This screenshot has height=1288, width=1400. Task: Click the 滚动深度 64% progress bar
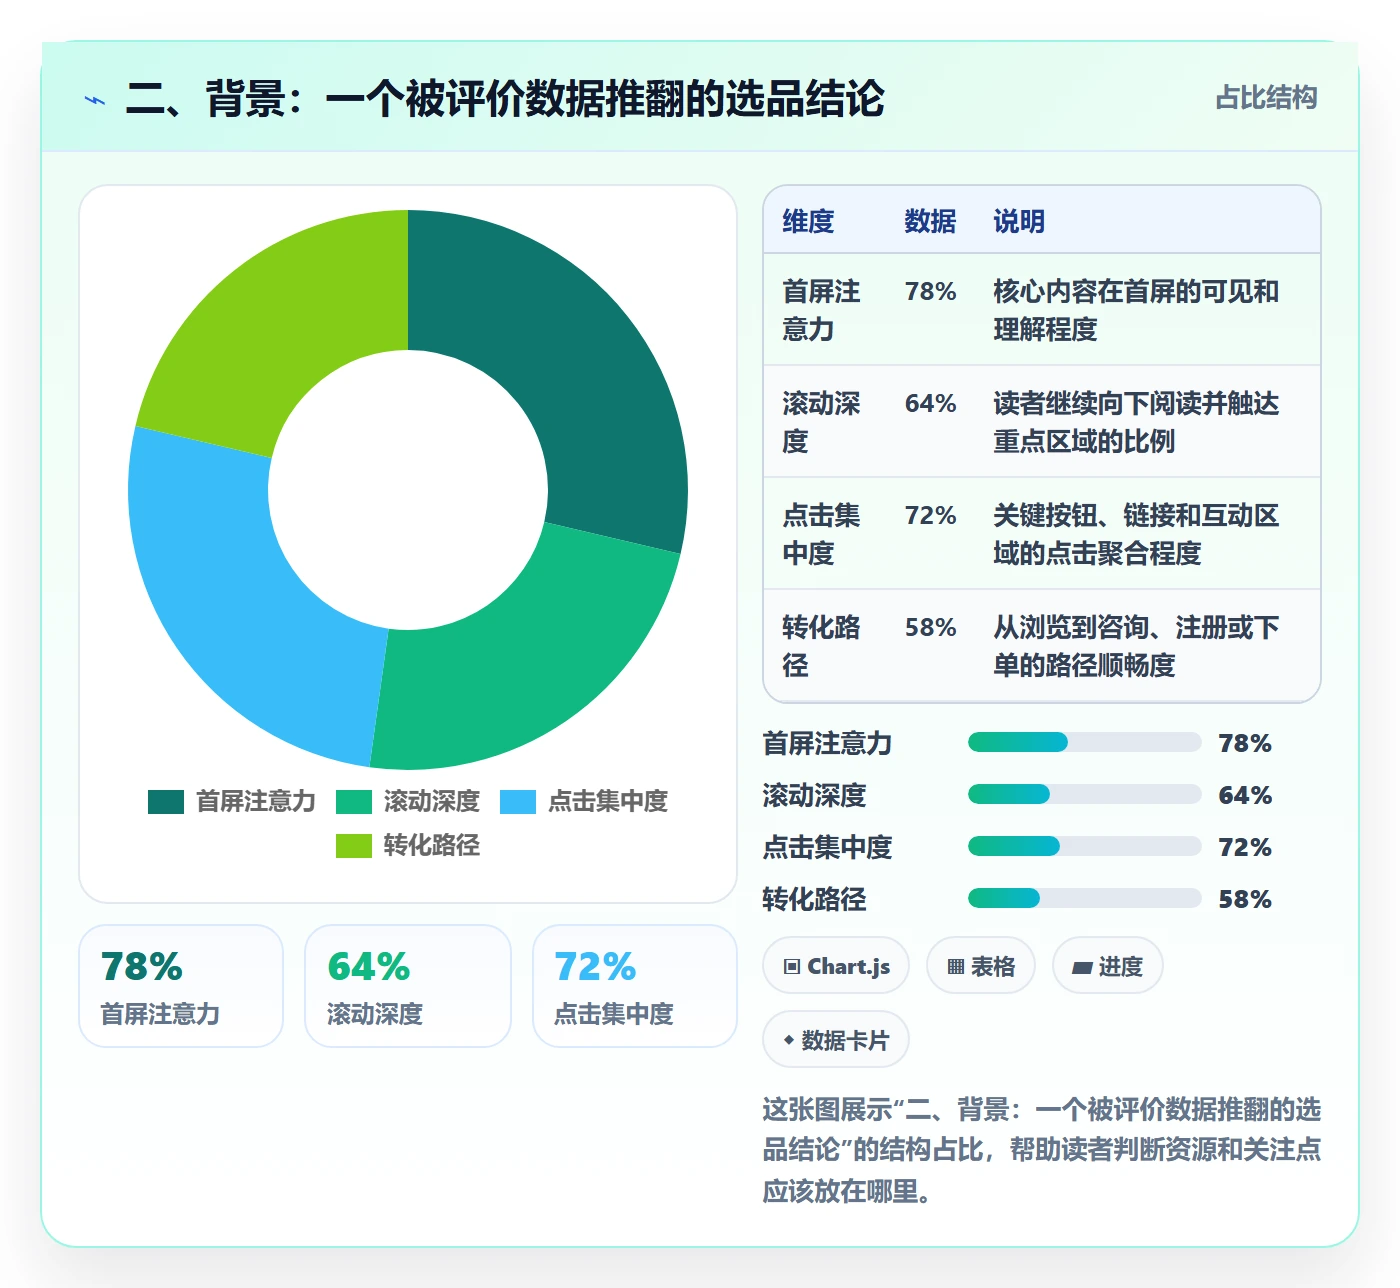click(x=1084, y=794)
